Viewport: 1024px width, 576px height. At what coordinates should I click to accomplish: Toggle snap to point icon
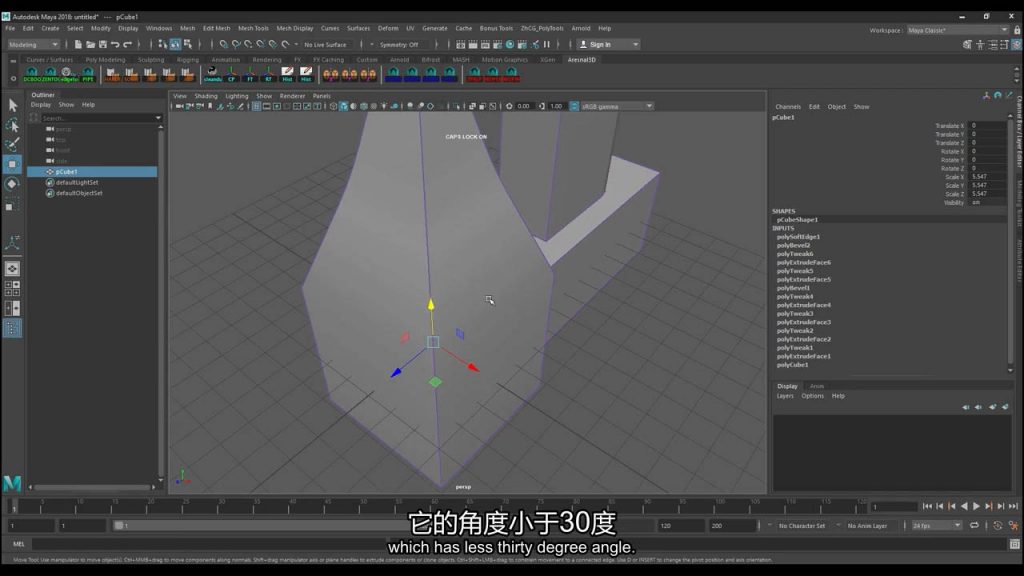248,44
